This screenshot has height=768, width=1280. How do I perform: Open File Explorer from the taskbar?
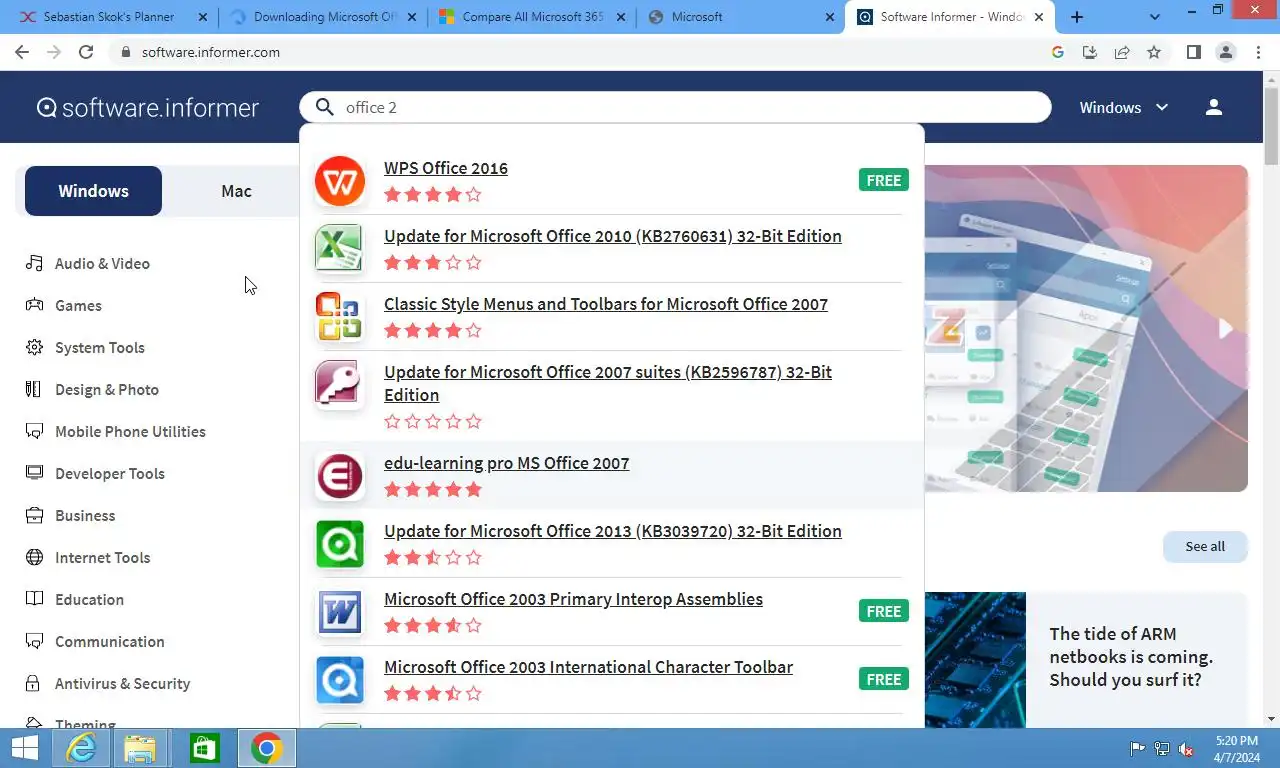point(141,748)
